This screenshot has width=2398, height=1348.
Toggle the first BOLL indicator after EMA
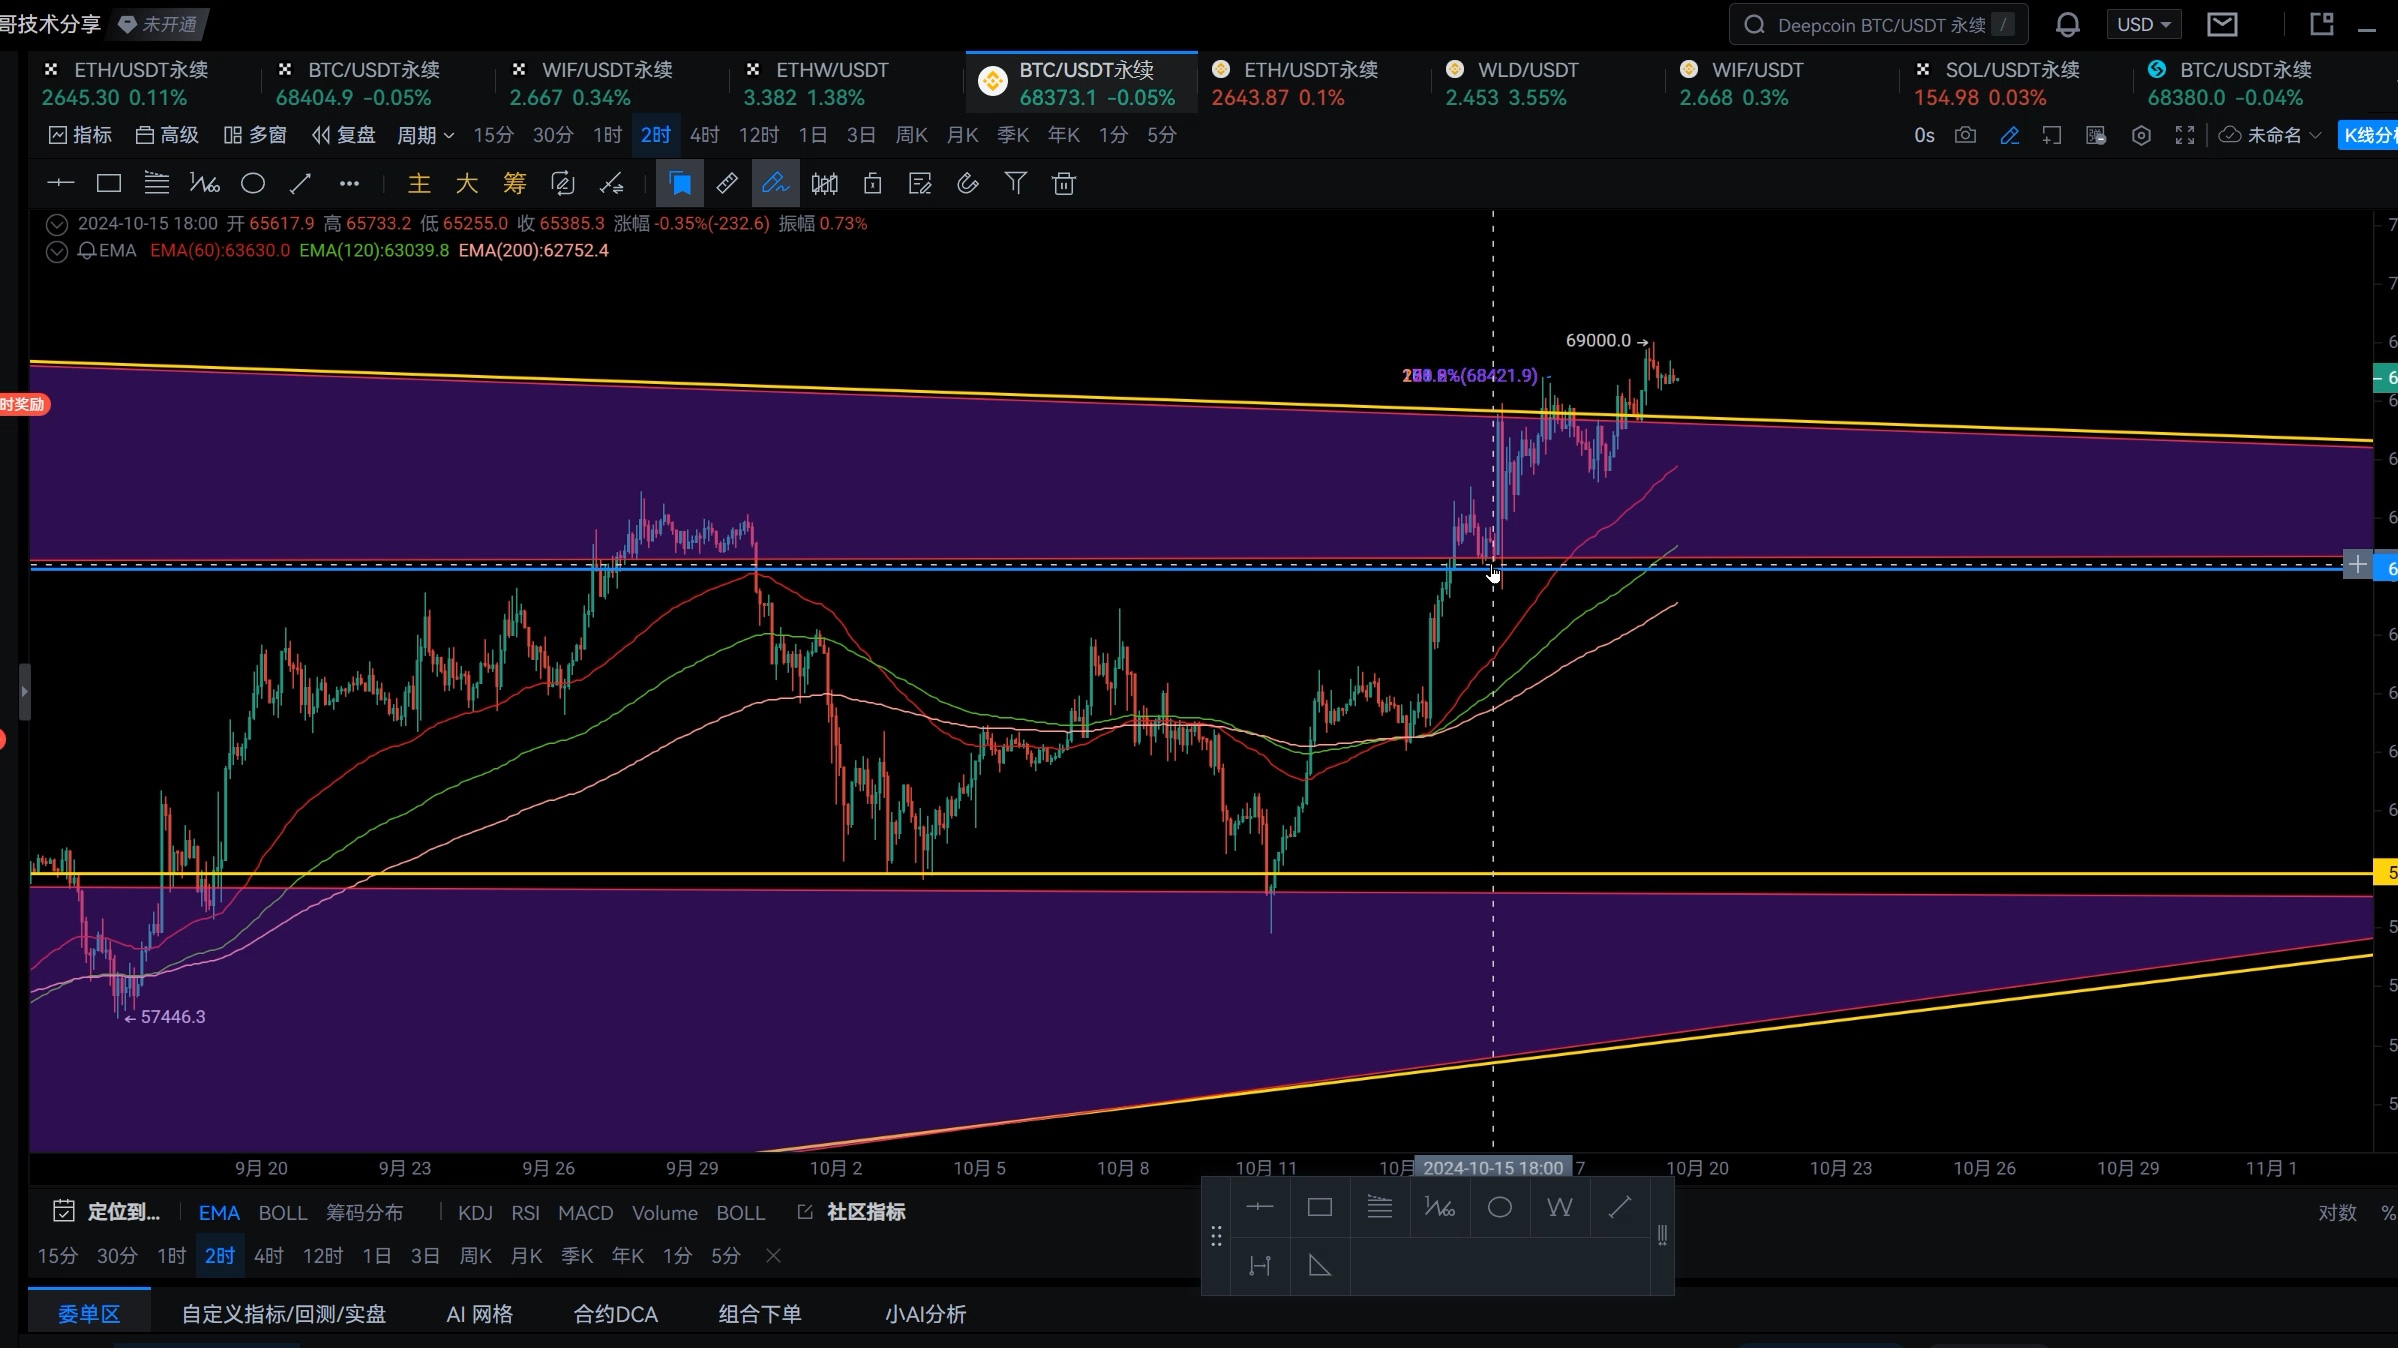coord(282,1213)
